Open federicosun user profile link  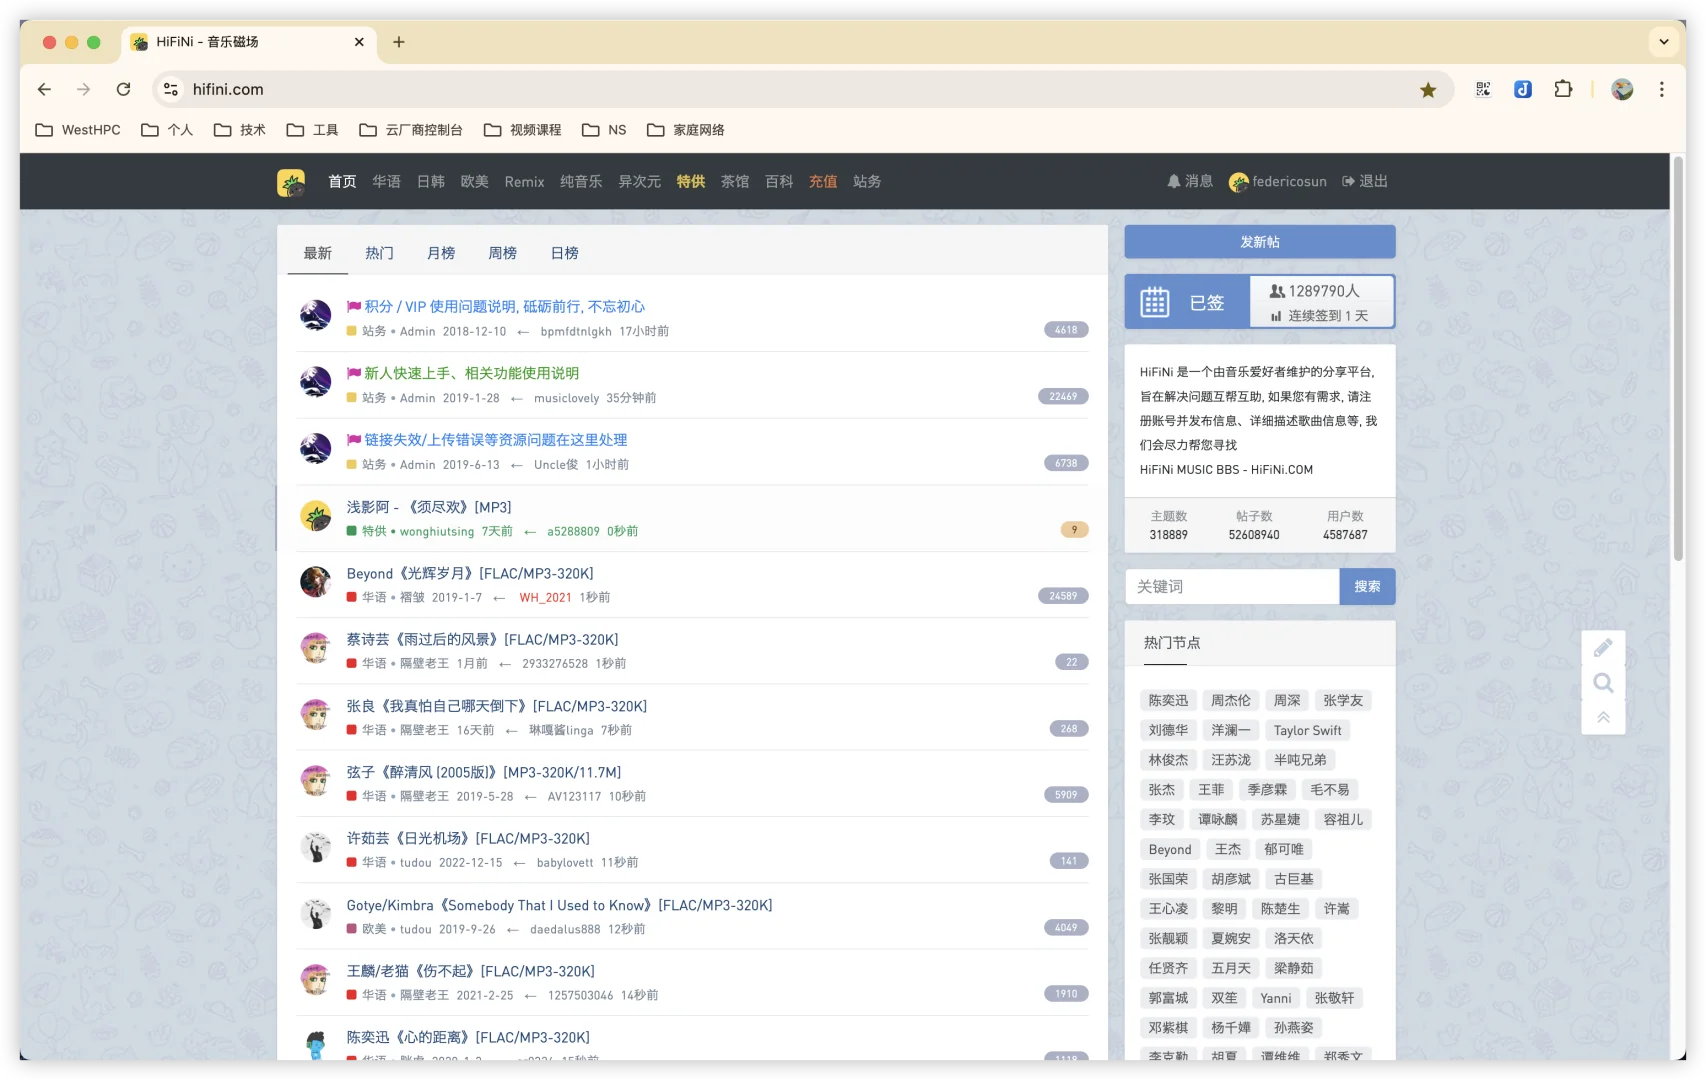click(x=1279, y=181)
